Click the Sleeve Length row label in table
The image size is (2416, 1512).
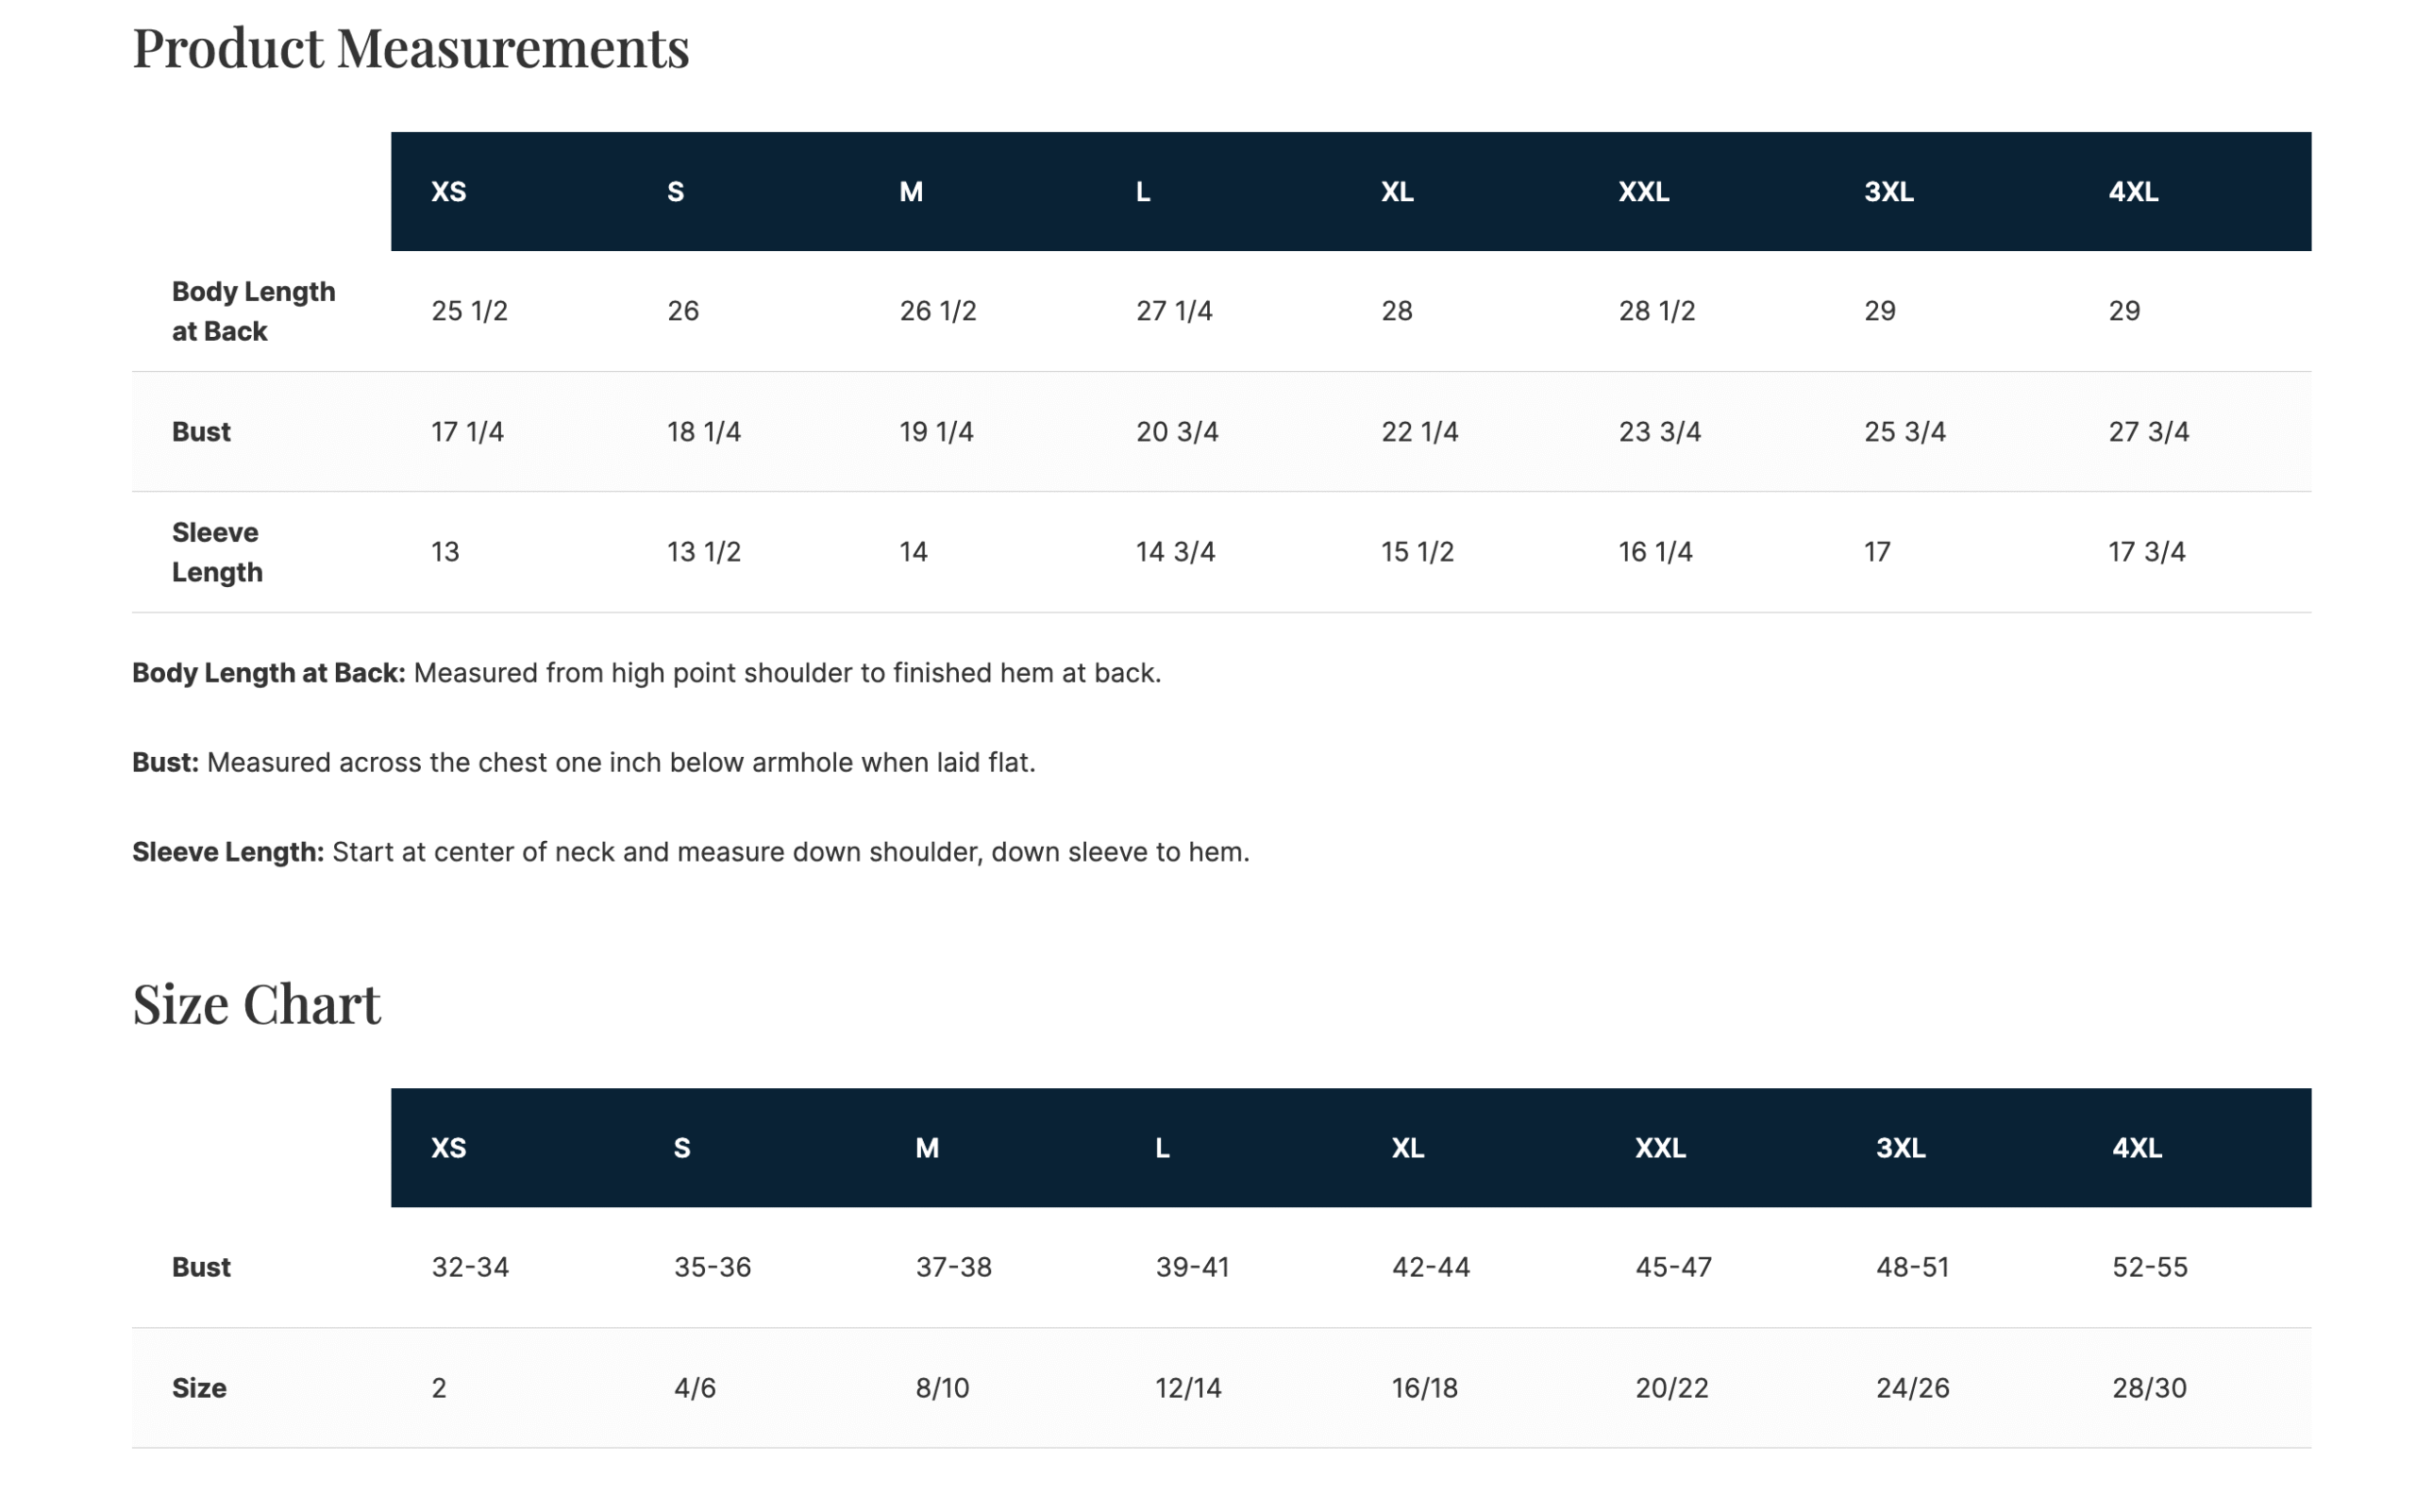(217, 552)
